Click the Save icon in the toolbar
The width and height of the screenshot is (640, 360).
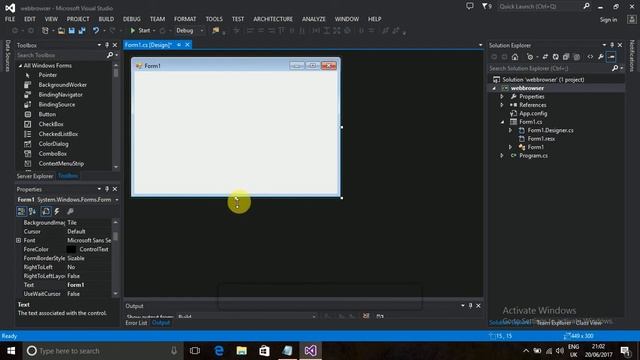pyautogui.click(x=72, y=31)
